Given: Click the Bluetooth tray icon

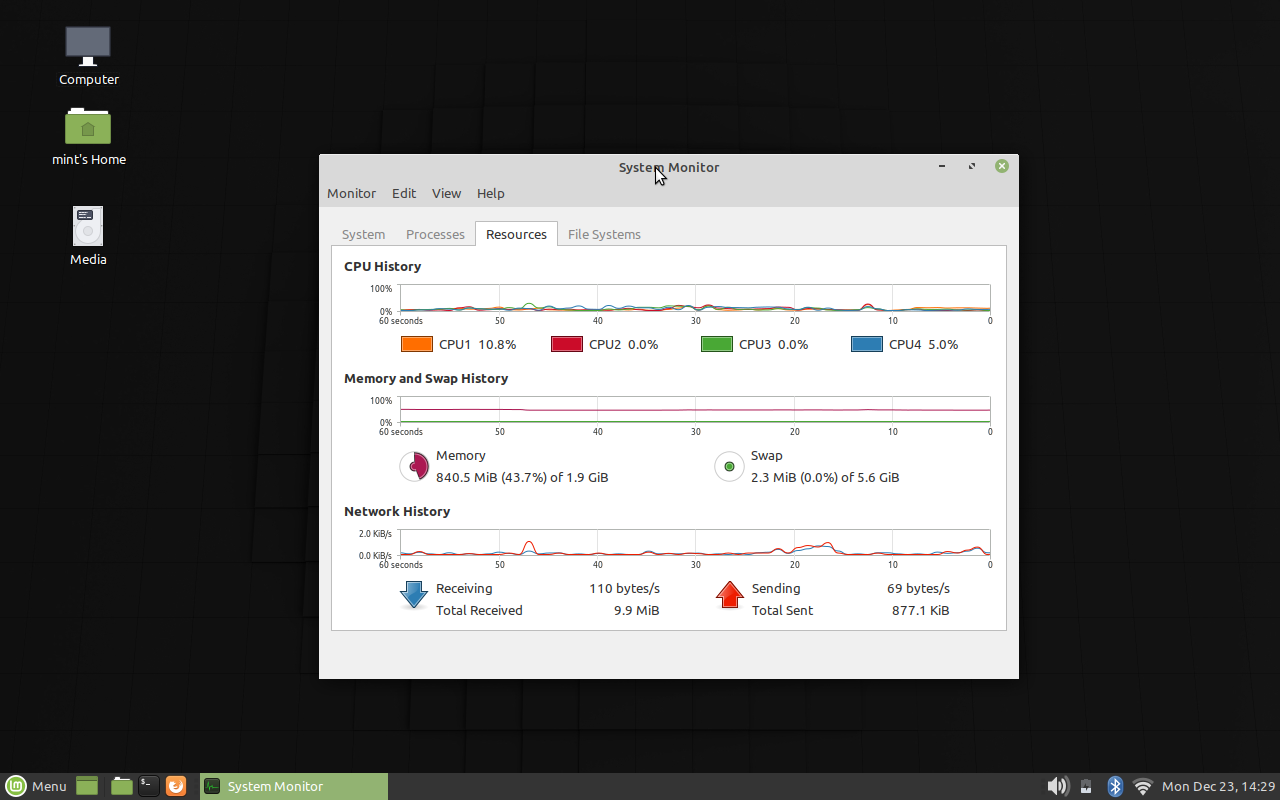Looking at the screenshot, I should 1114,786.
